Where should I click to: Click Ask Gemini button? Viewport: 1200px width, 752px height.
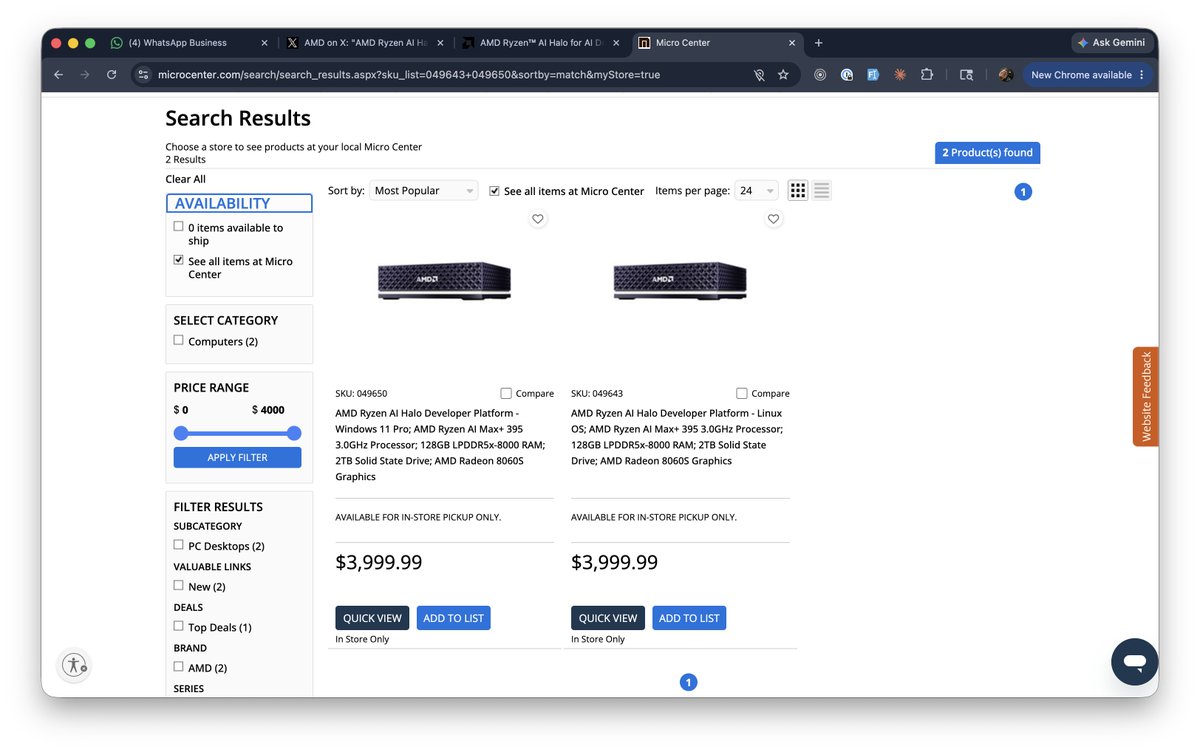[1111, 43]
